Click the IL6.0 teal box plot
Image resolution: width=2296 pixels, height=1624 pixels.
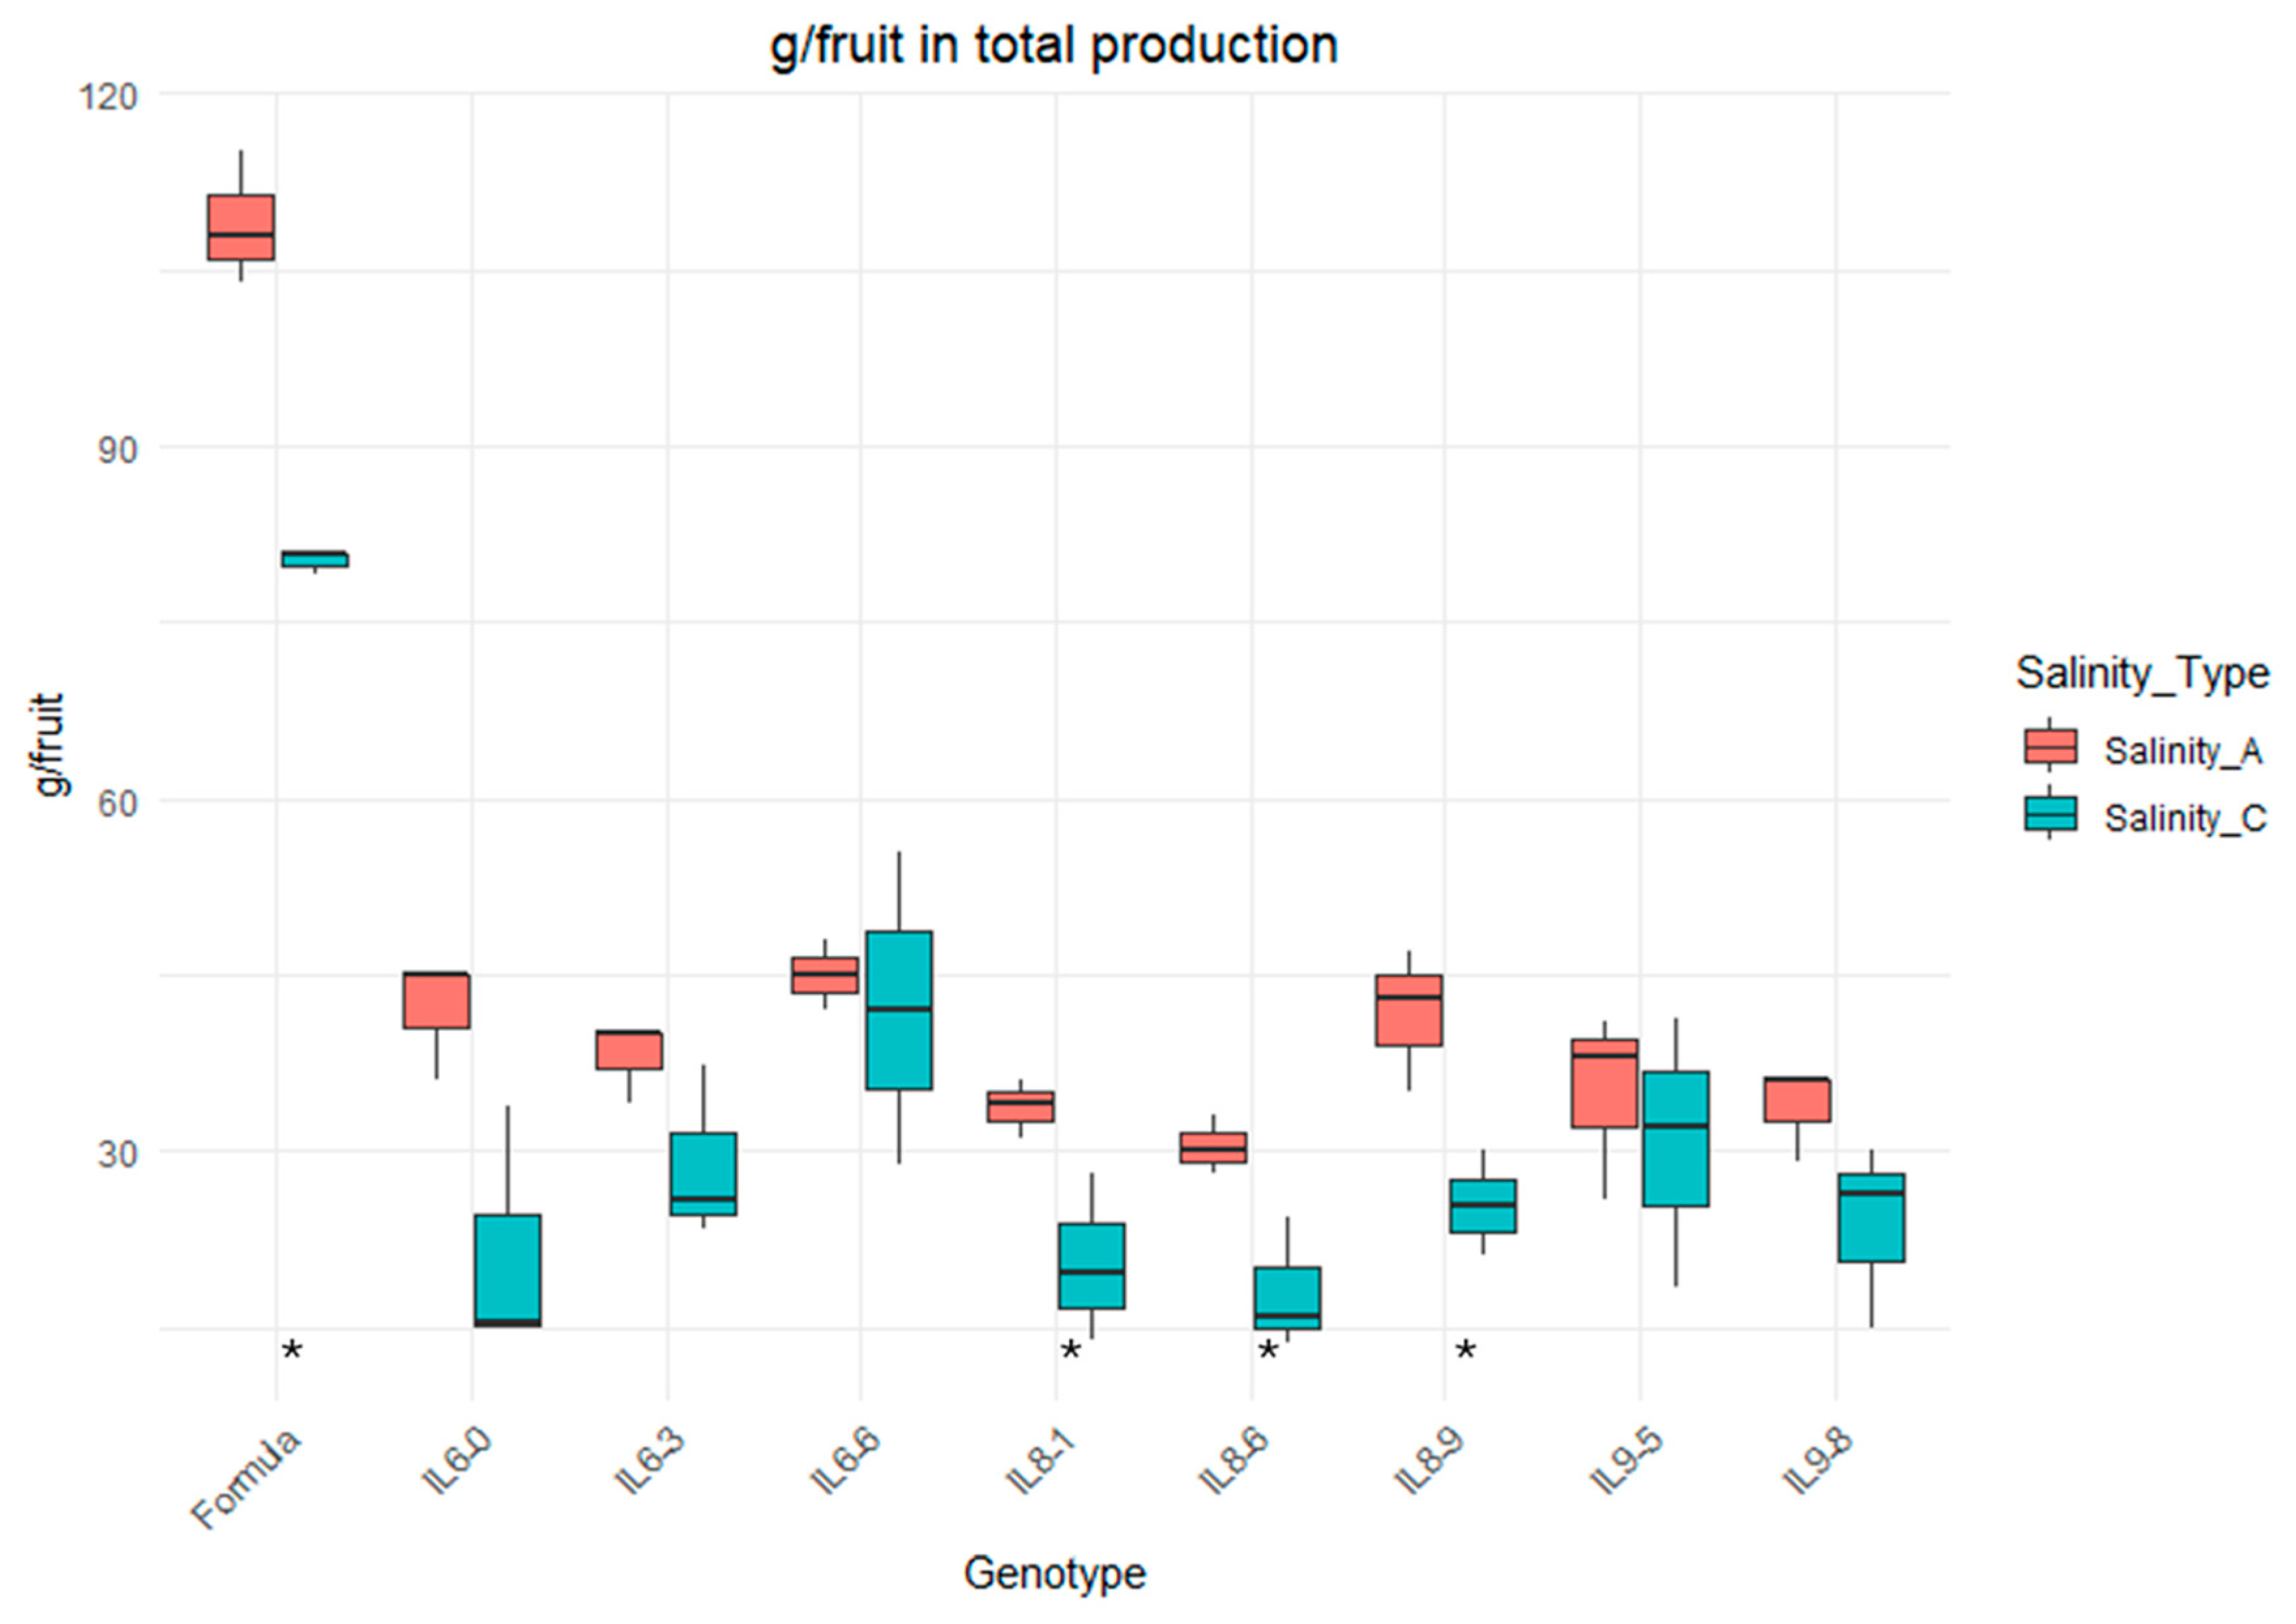[508, 1270]
